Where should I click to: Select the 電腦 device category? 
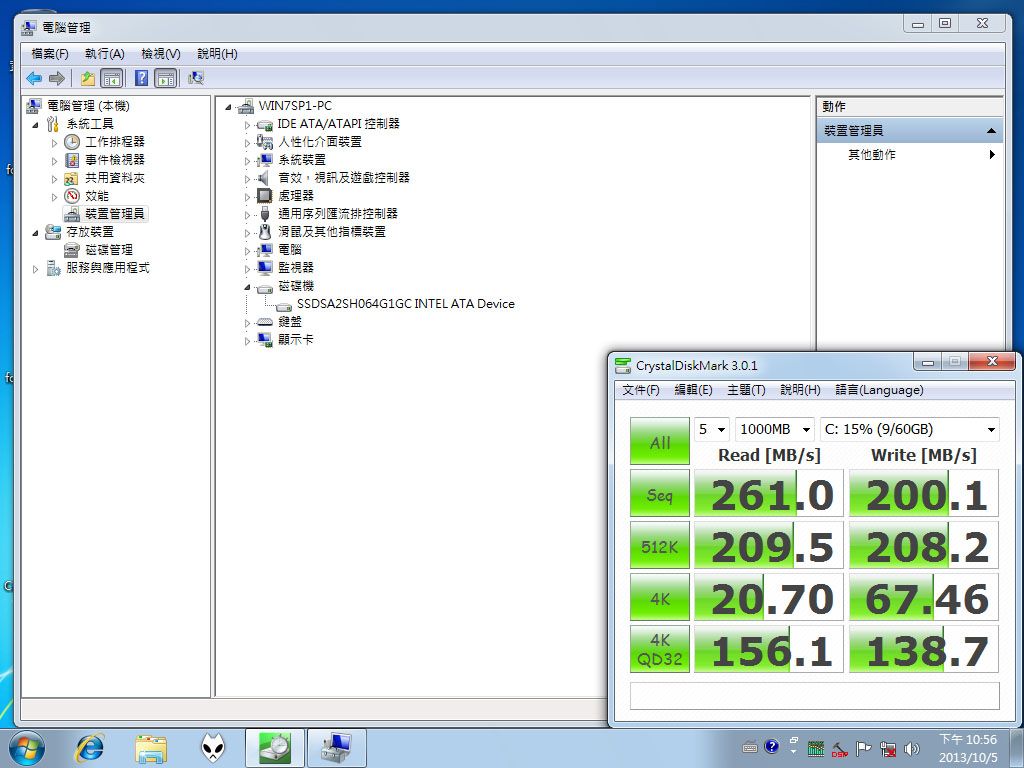(290, 249)
